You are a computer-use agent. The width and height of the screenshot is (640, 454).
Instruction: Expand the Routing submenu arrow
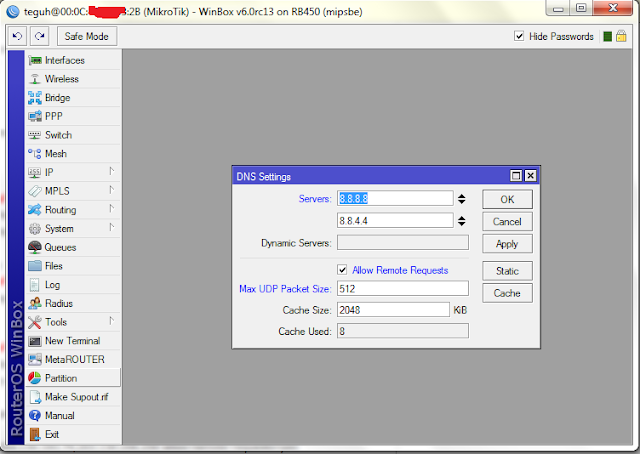(112, 209)
